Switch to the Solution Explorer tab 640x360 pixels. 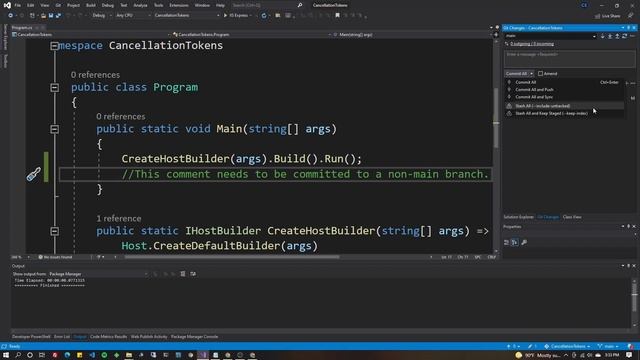coord(518,217)
